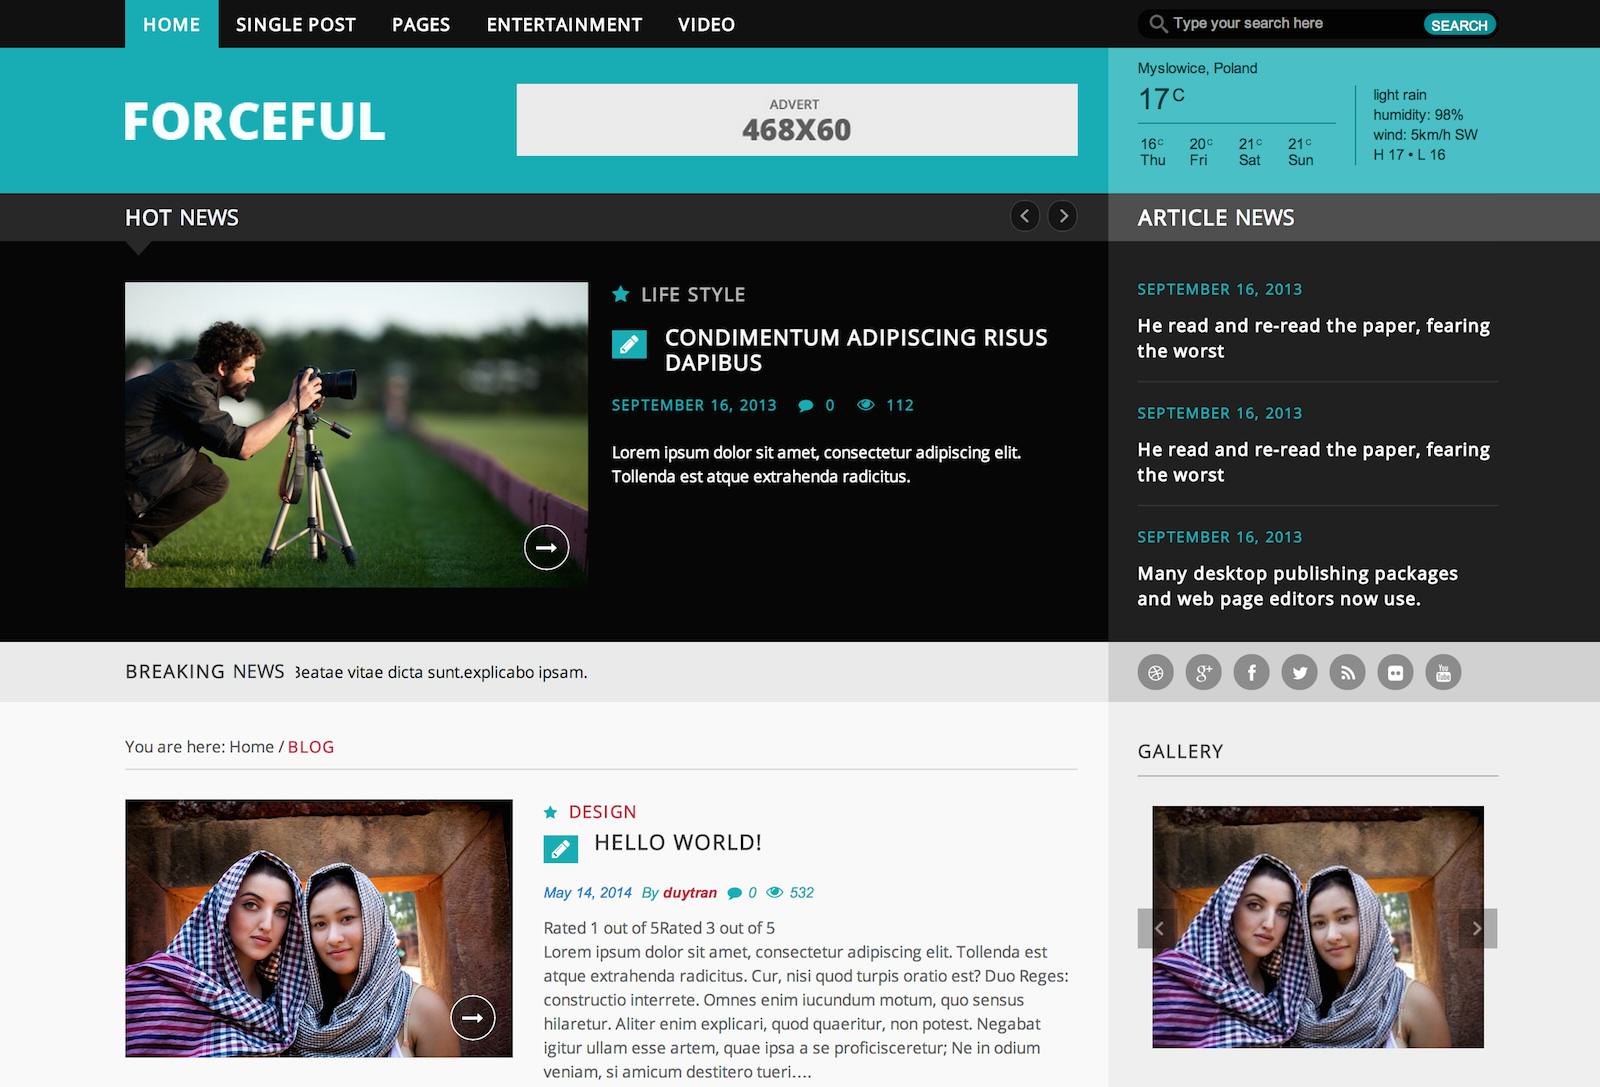Open the RSS feed icon
This screenshot has height=1087, width=1600.
[x=1347, y=673]
